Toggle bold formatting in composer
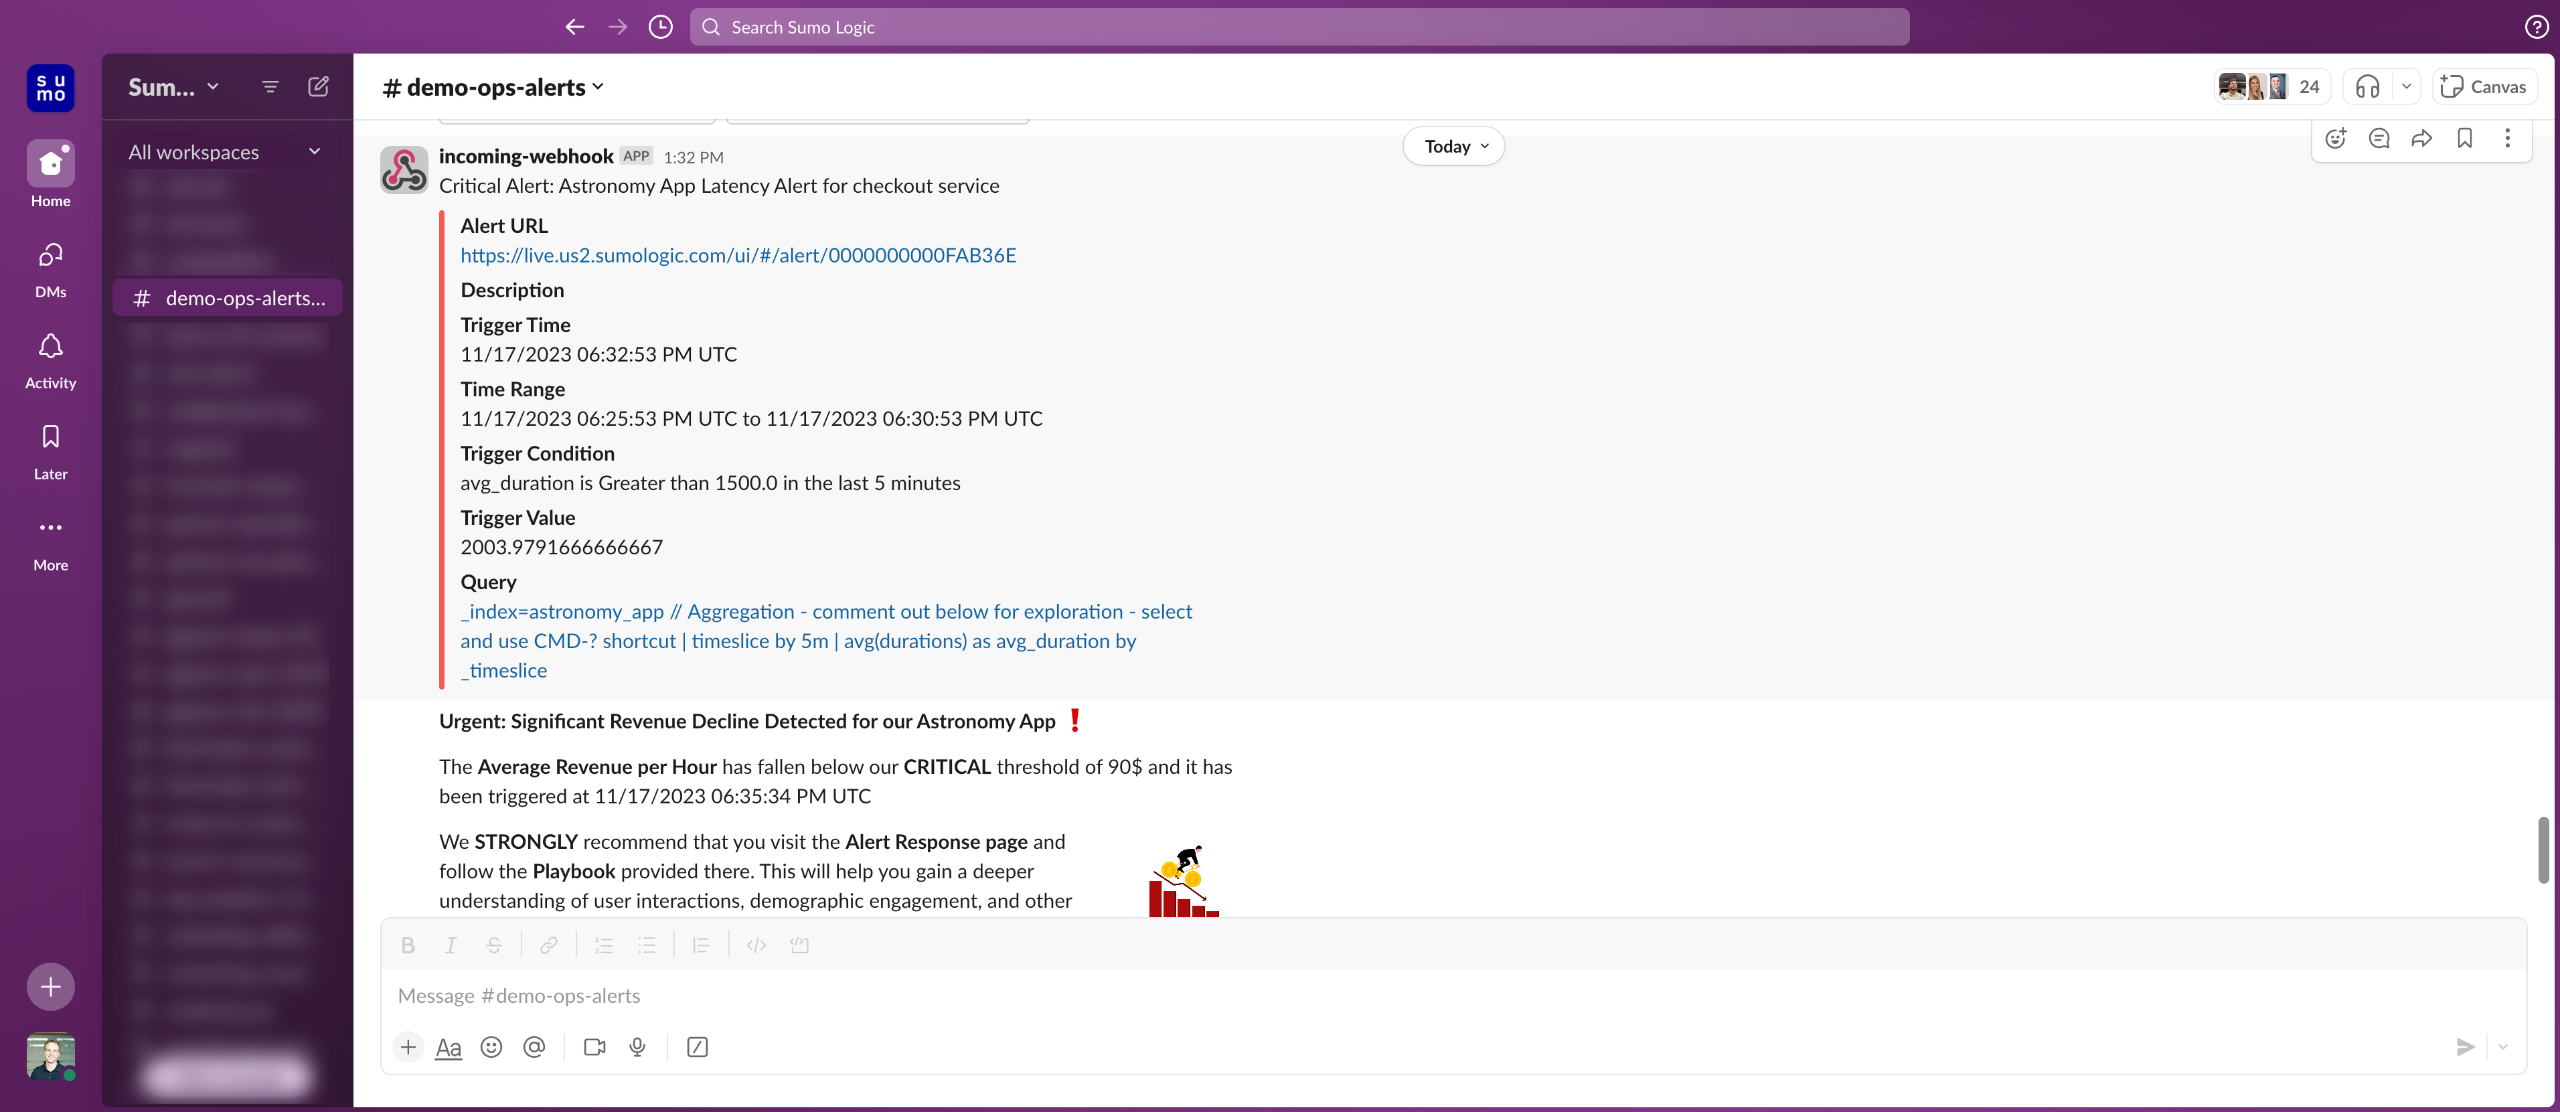The image size is (2560, 1112). coord(408,945)
